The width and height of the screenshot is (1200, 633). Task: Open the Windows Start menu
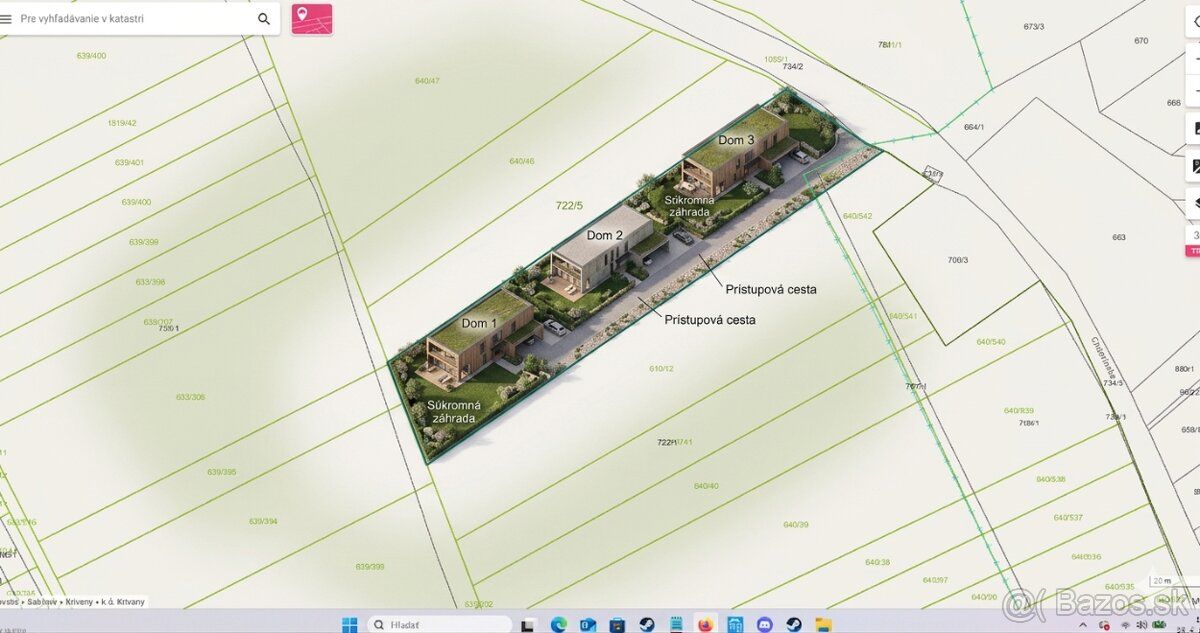(x=349, y=625)
